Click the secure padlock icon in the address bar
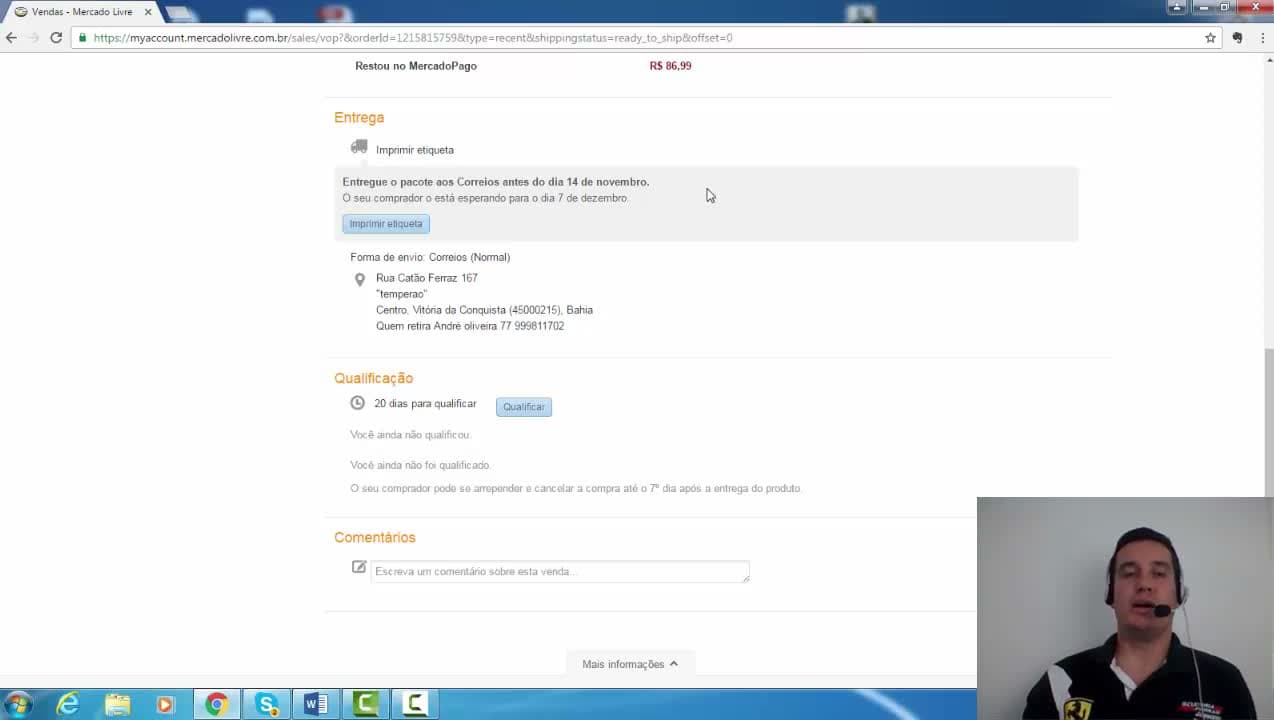This screenshot has height=720, width=1274. [x=83, y=38]
